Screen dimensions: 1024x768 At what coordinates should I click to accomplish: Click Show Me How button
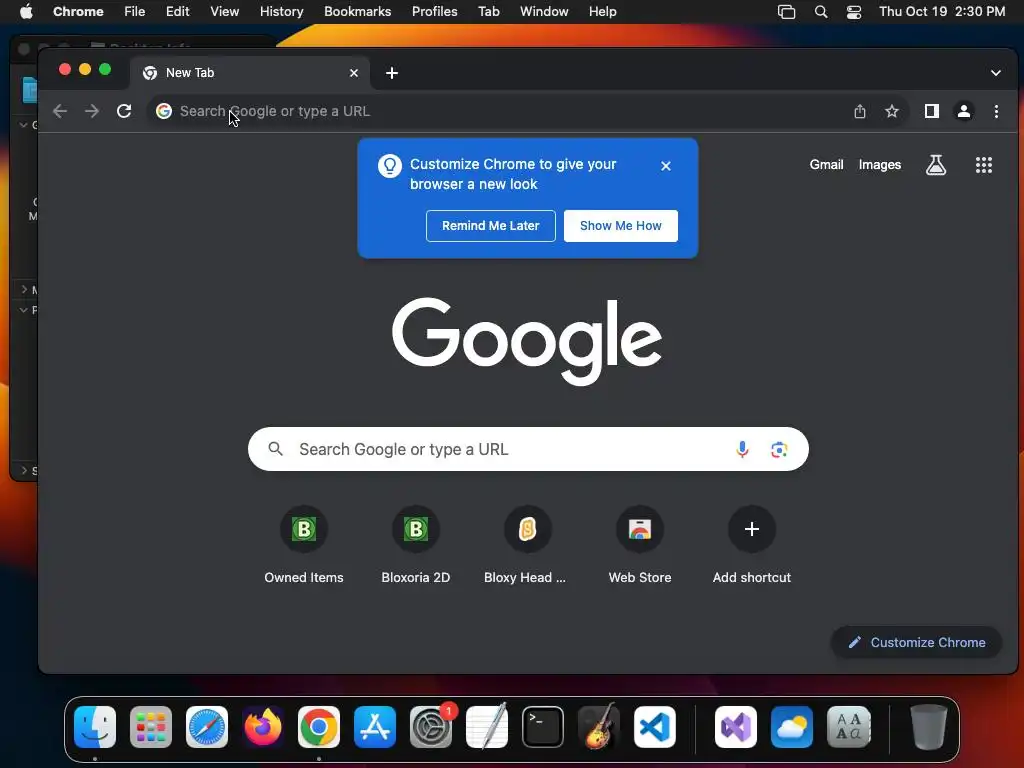click(x=620, y=226)
